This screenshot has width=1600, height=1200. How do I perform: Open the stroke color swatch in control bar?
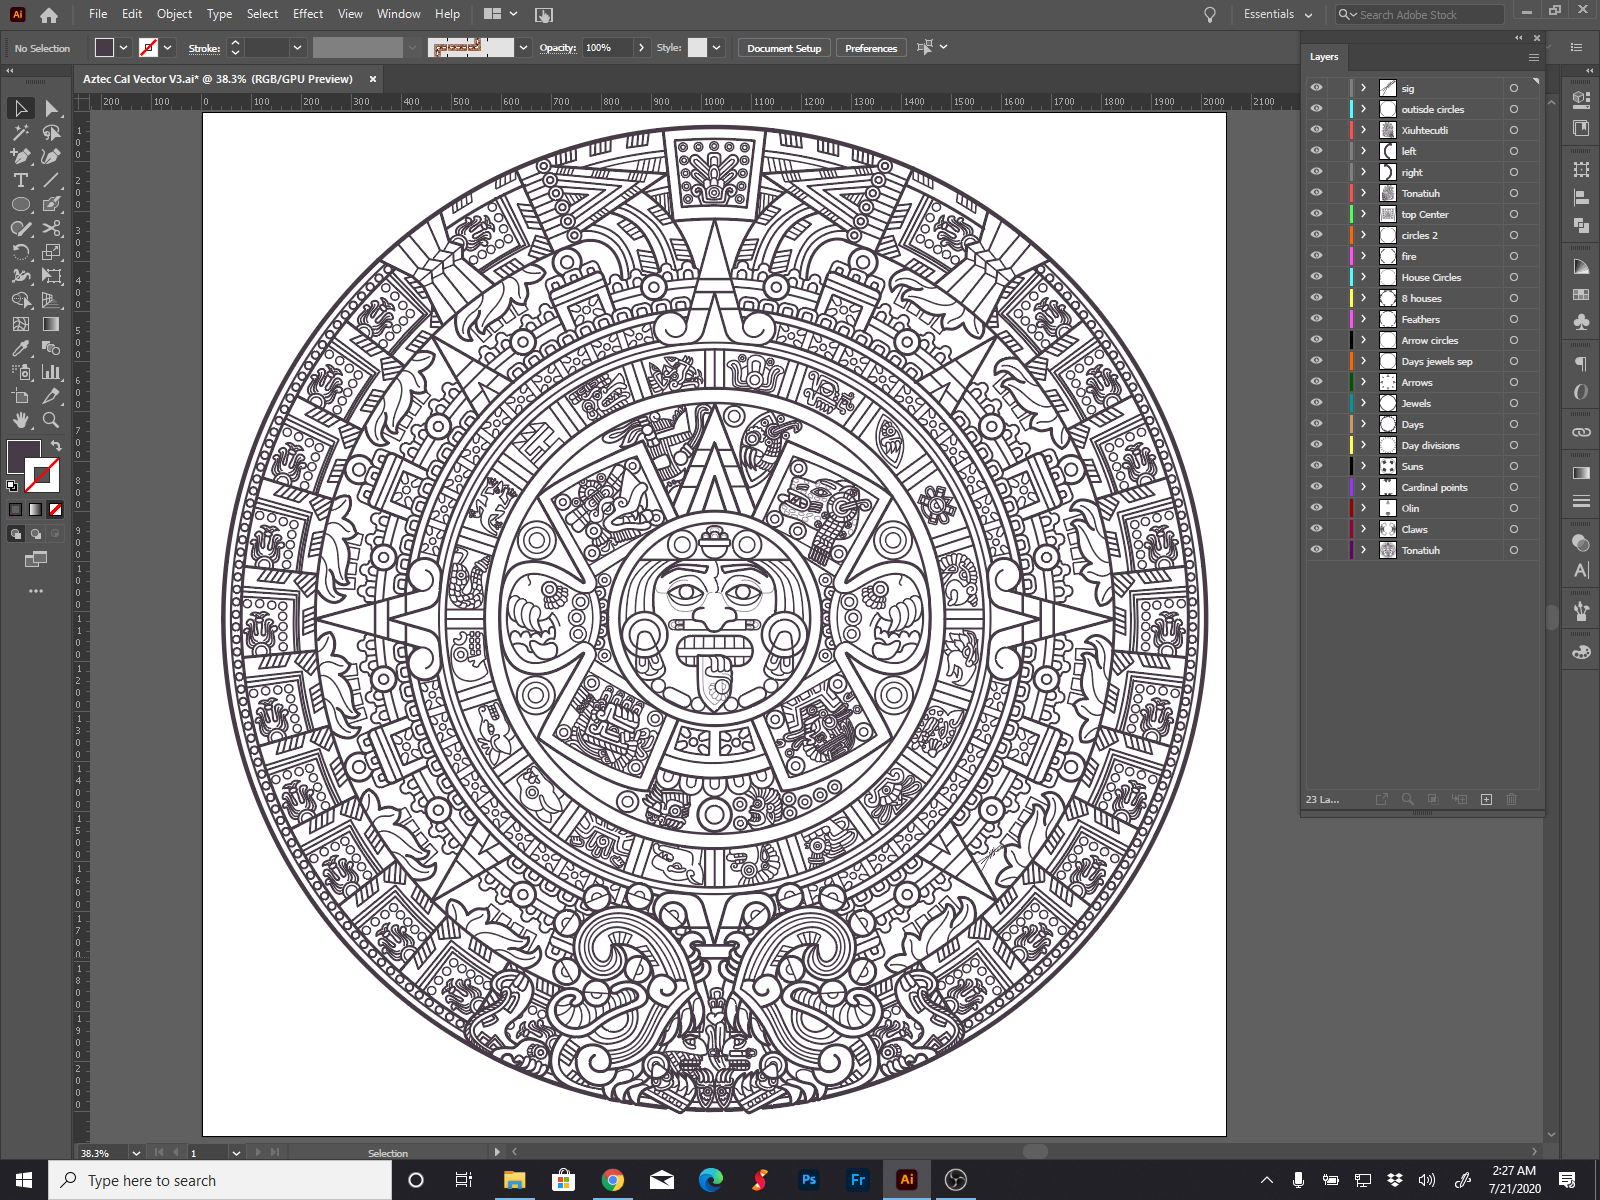pyautogui.click(x=148, y=47)
